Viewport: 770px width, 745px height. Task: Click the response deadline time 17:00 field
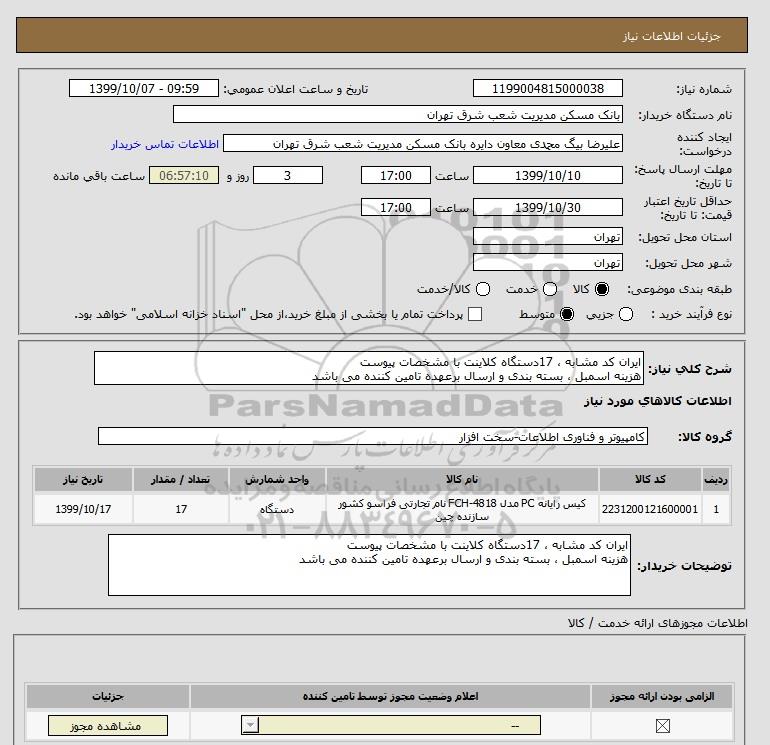(396, 175)
